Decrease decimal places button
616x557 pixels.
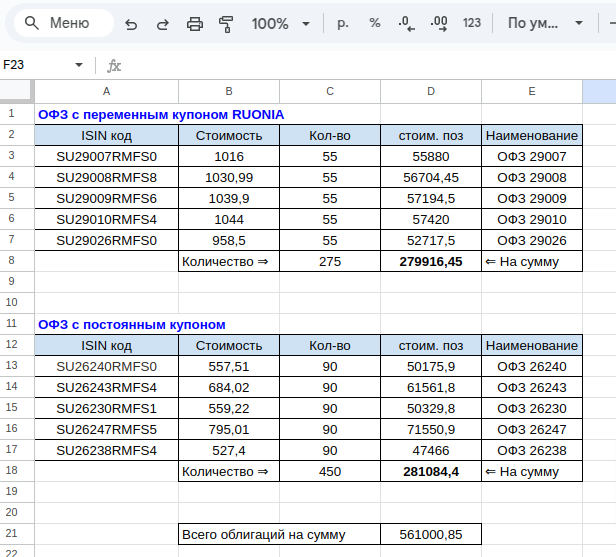pos(406,23)
